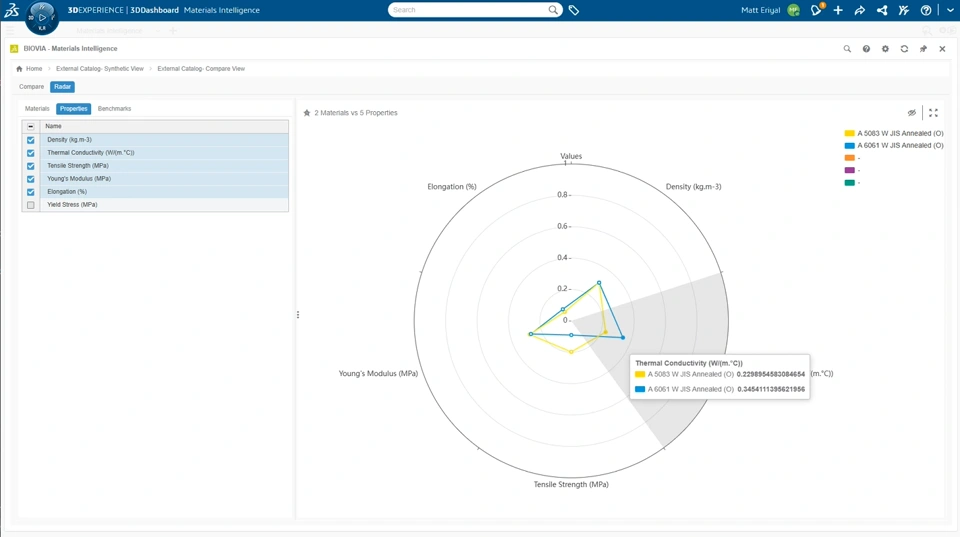Go to Home breadcrumb link

[34, 69]
